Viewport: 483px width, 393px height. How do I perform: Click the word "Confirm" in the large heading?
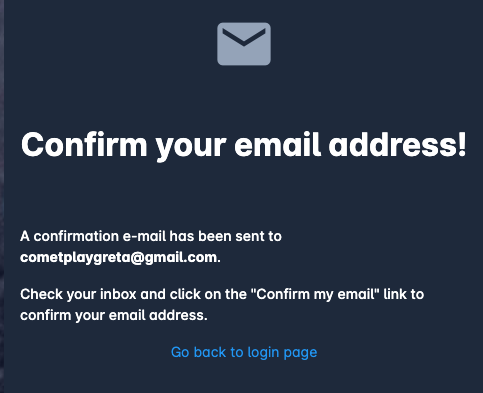(x=84, y=144)
